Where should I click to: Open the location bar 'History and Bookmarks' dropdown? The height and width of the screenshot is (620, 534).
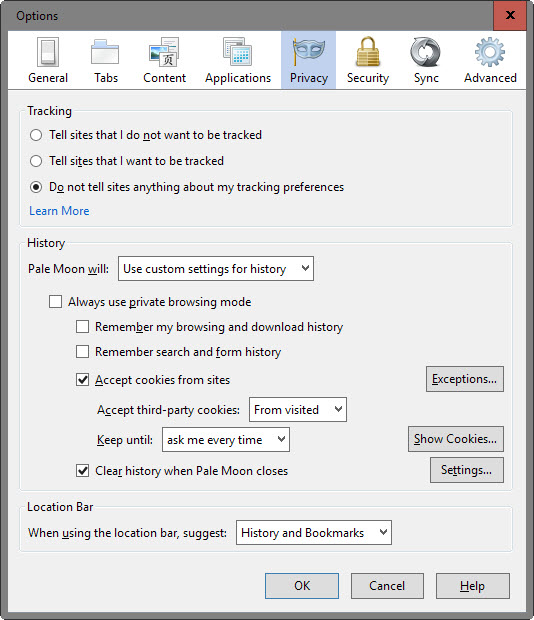[314, 533]
